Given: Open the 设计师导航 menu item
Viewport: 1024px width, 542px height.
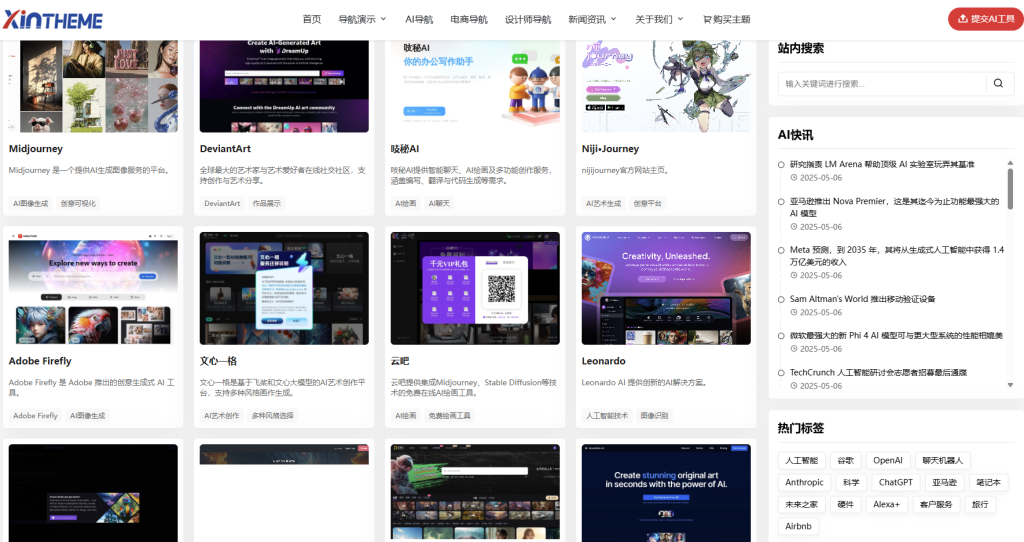Looking at the screenshot, I should (x=528, y=20).
